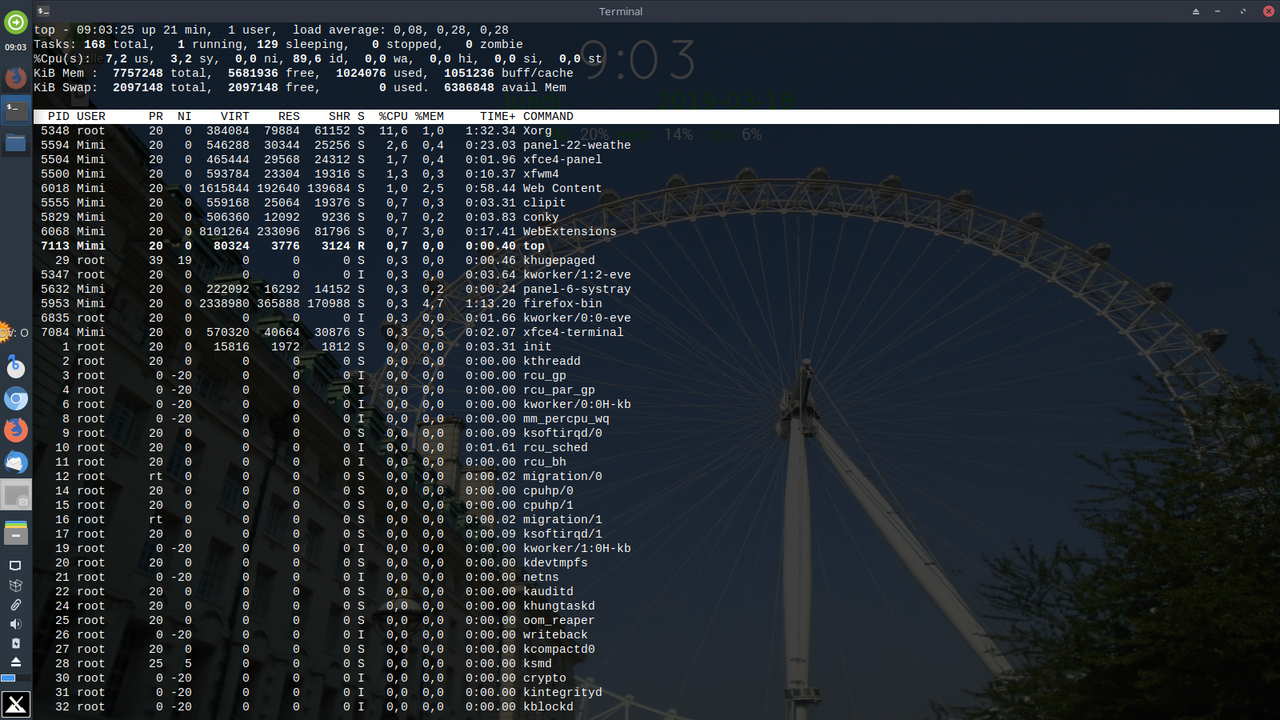Select the khugepaged process name

tap(559, 260)
